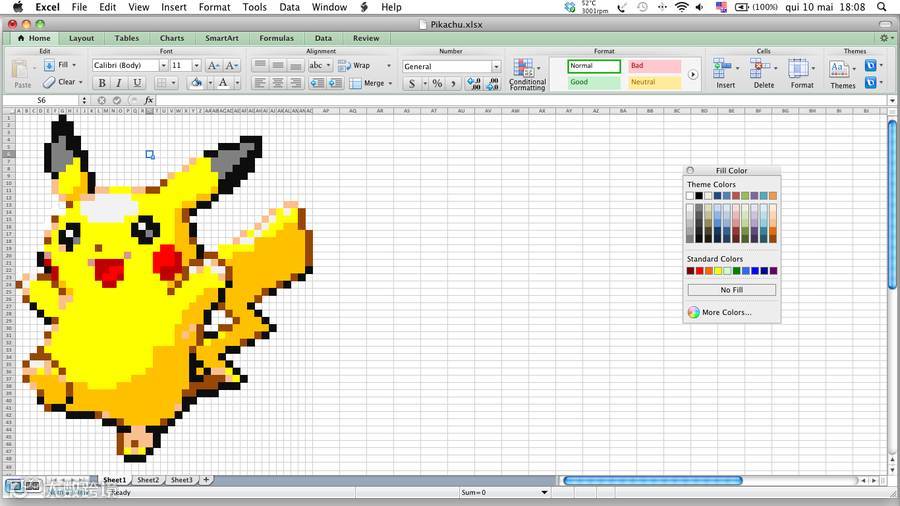Open the Themes gallery icon
Image resolution: width=900 pixels, height=506 pixels.
838,69
